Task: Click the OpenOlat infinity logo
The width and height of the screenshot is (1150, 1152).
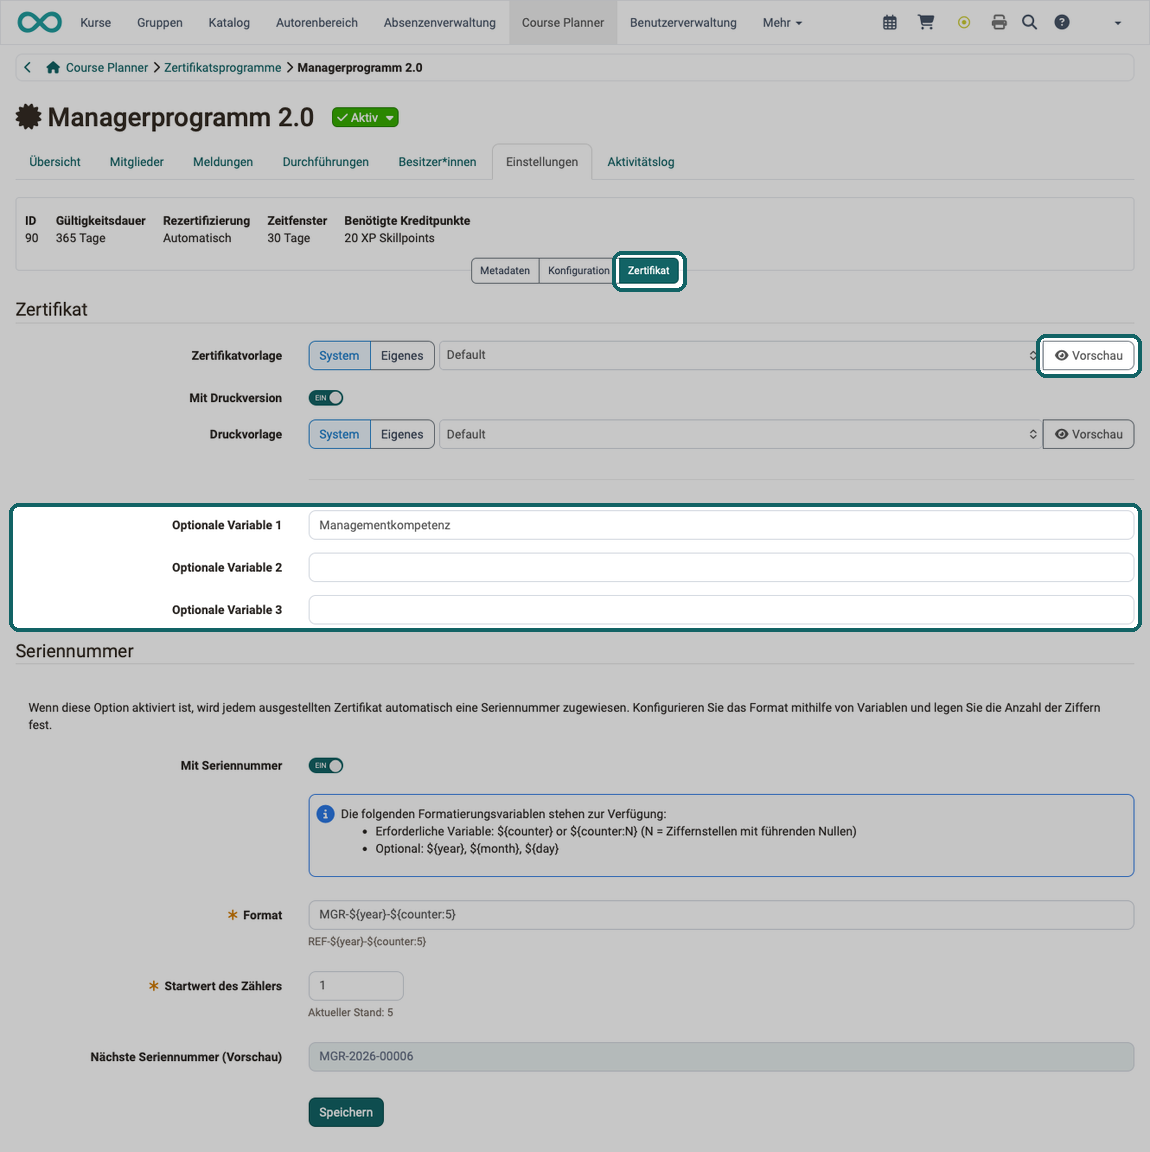Action: point(40,22)
